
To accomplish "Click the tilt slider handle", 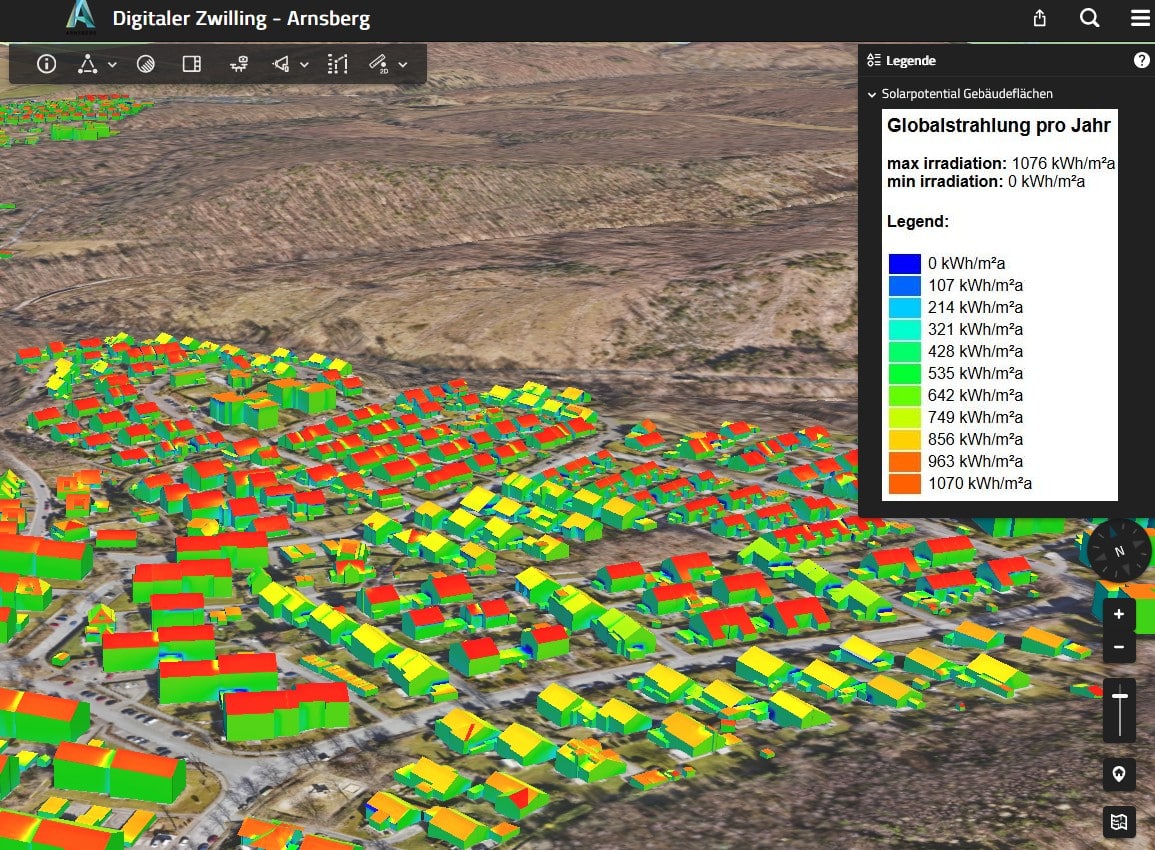I will point(1119,696).
